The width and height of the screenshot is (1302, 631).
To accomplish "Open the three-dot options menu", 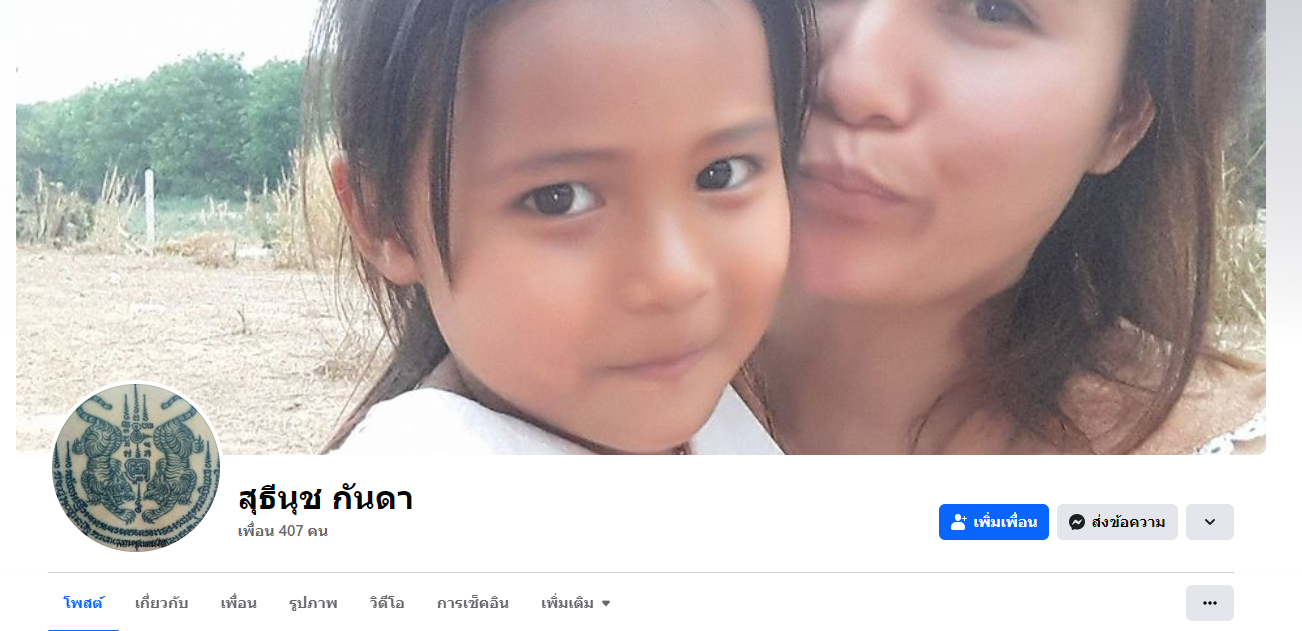I will (x=1210, y=603).
